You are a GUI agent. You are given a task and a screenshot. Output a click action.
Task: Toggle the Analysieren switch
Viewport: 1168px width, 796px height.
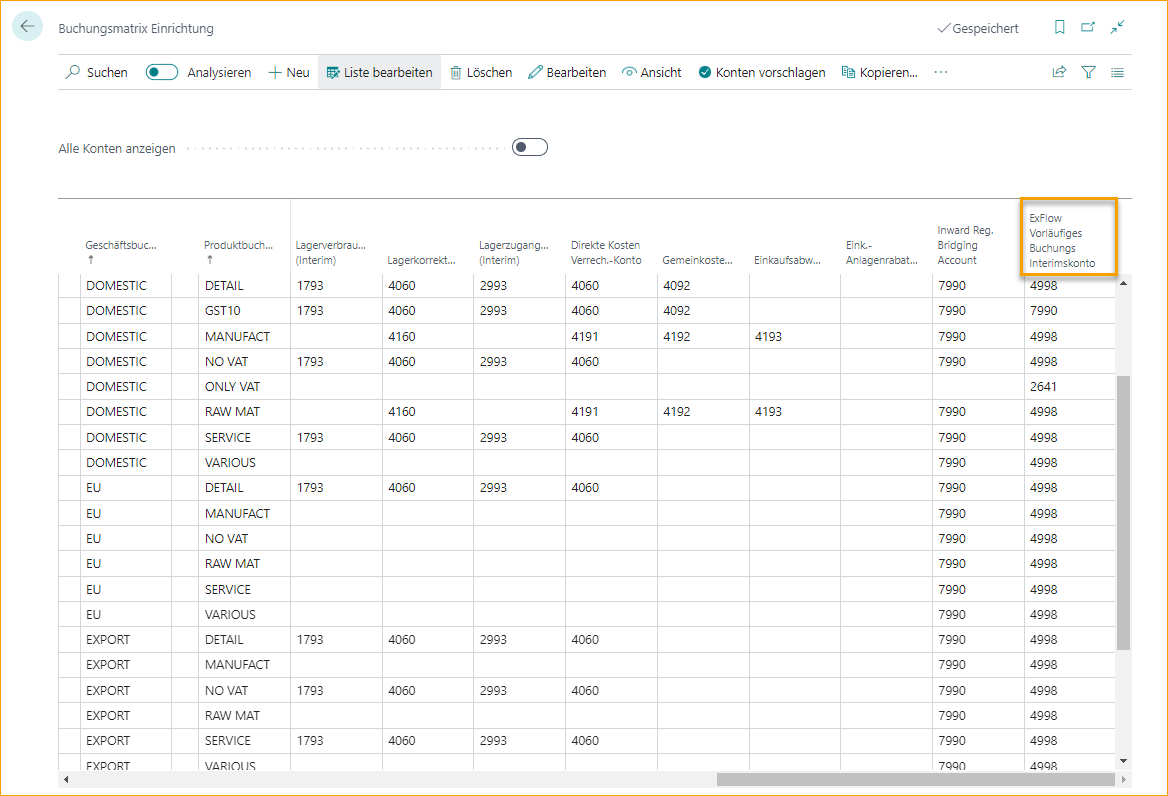(x=162, y=72)
